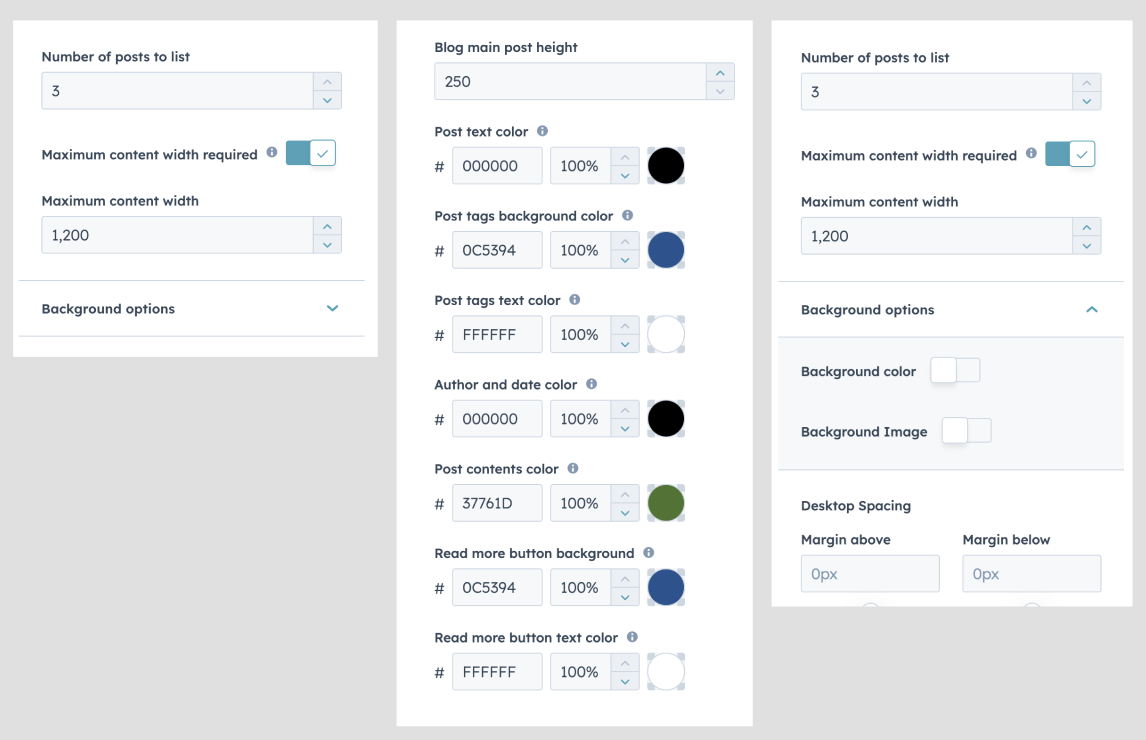Click the Margin below input field
The width and height of the screenshot is (1146, 740).
1031,574
